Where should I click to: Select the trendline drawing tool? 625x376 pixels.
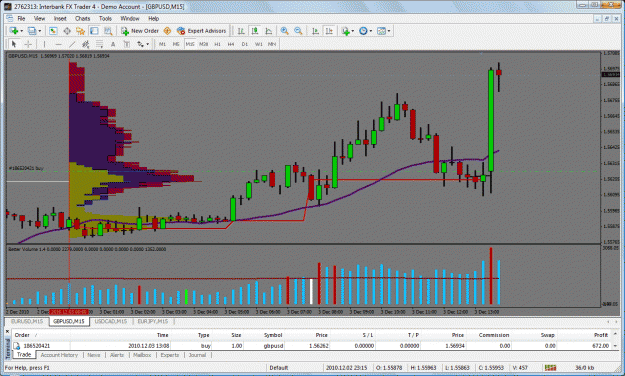click(72, 44)
